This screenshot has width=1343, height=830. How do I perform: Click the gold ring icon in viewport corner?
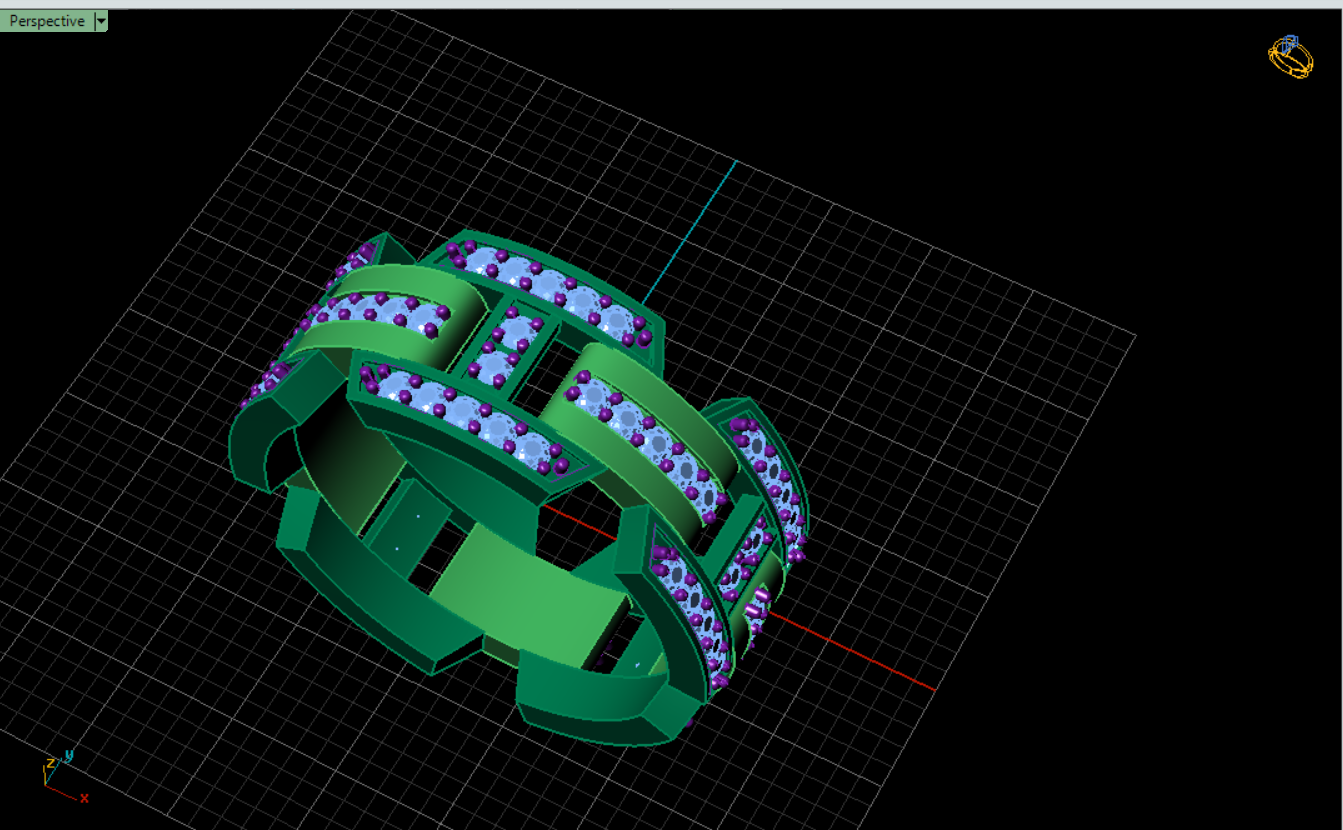[1289, 57]
